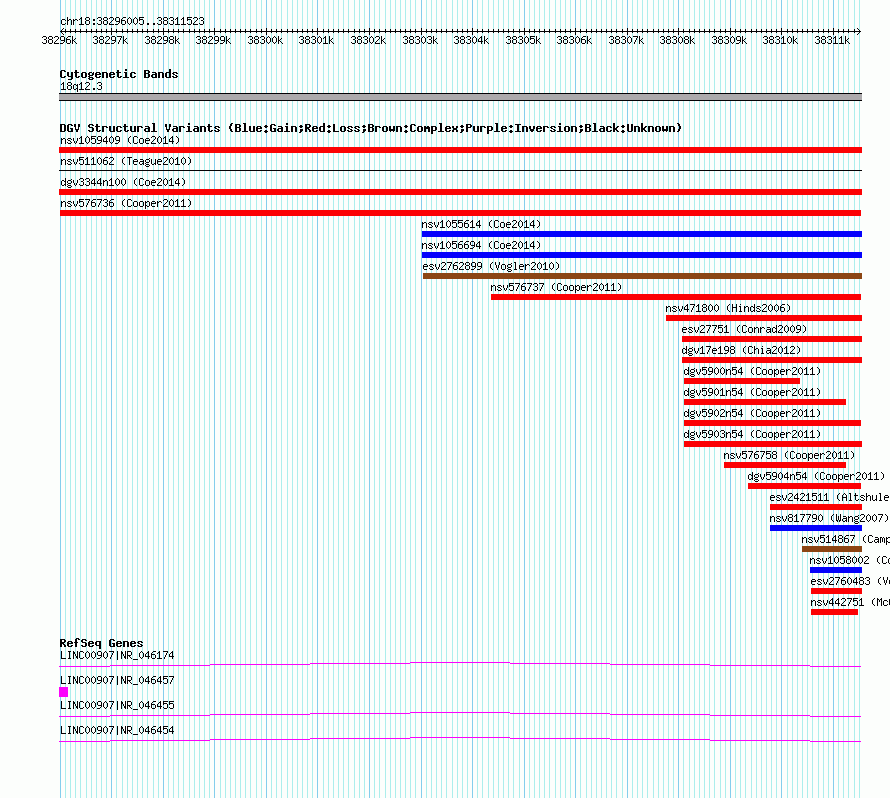890x798 pixels.
Task: Click the nsv471800 (Hinds2006) red bar
Action: pyautogui.click(x=764, y=318)
